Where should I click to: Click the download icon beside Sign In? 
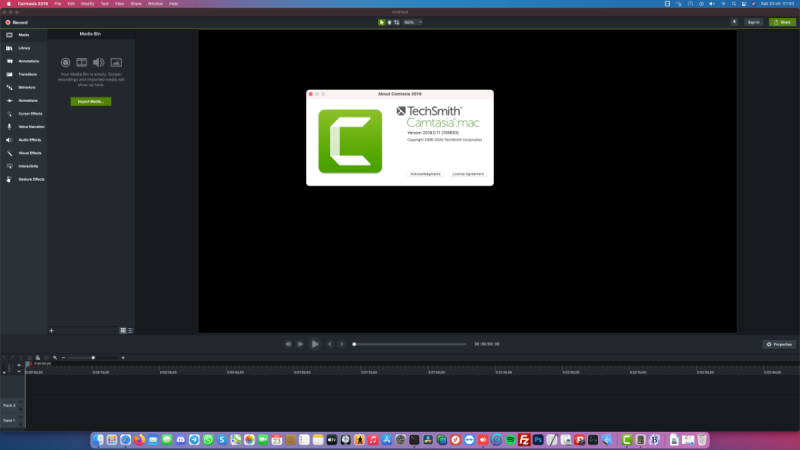[734, 21]
